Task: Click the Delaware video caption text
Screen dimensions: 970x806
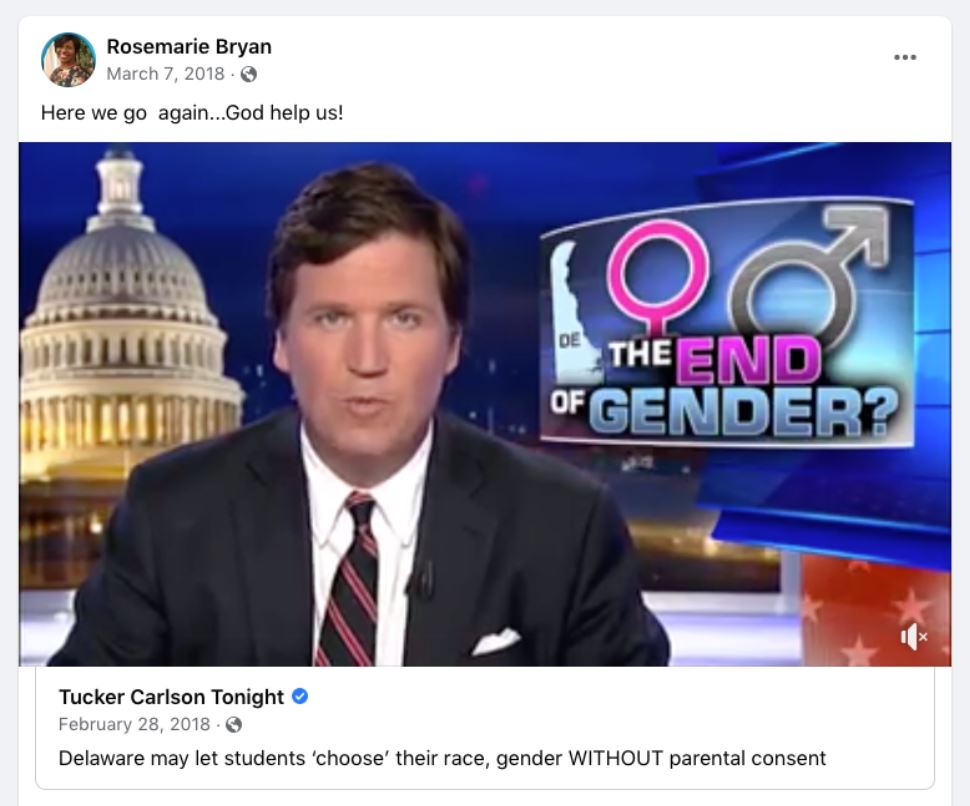Action: (442, 758)
